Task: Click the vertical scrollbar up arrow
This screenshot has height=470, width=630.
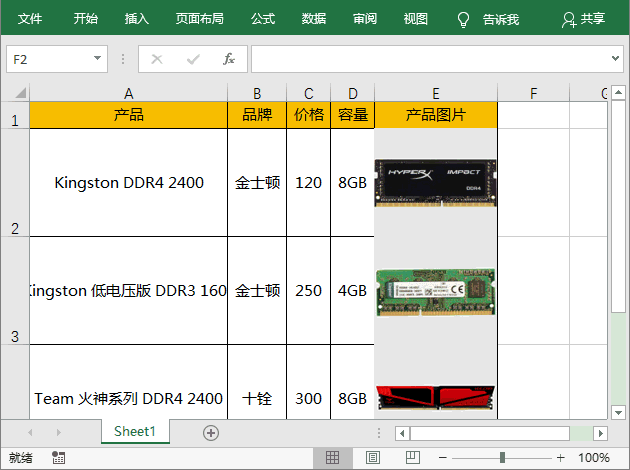Action: pyautogui.click(x=618, y=92)
